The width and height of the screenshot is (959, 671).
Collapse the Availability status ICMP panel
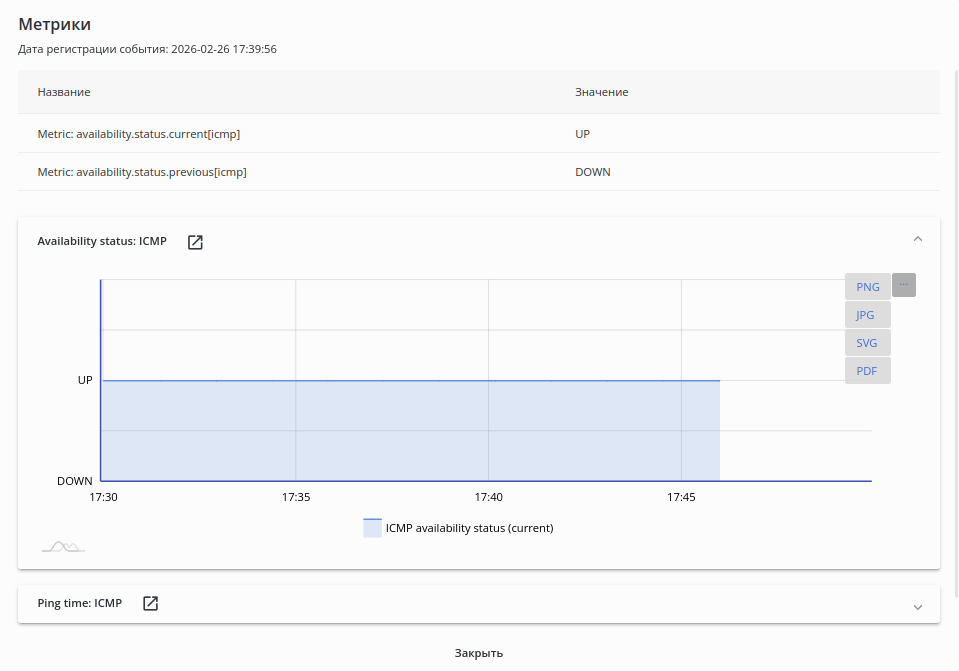point(918,239)
